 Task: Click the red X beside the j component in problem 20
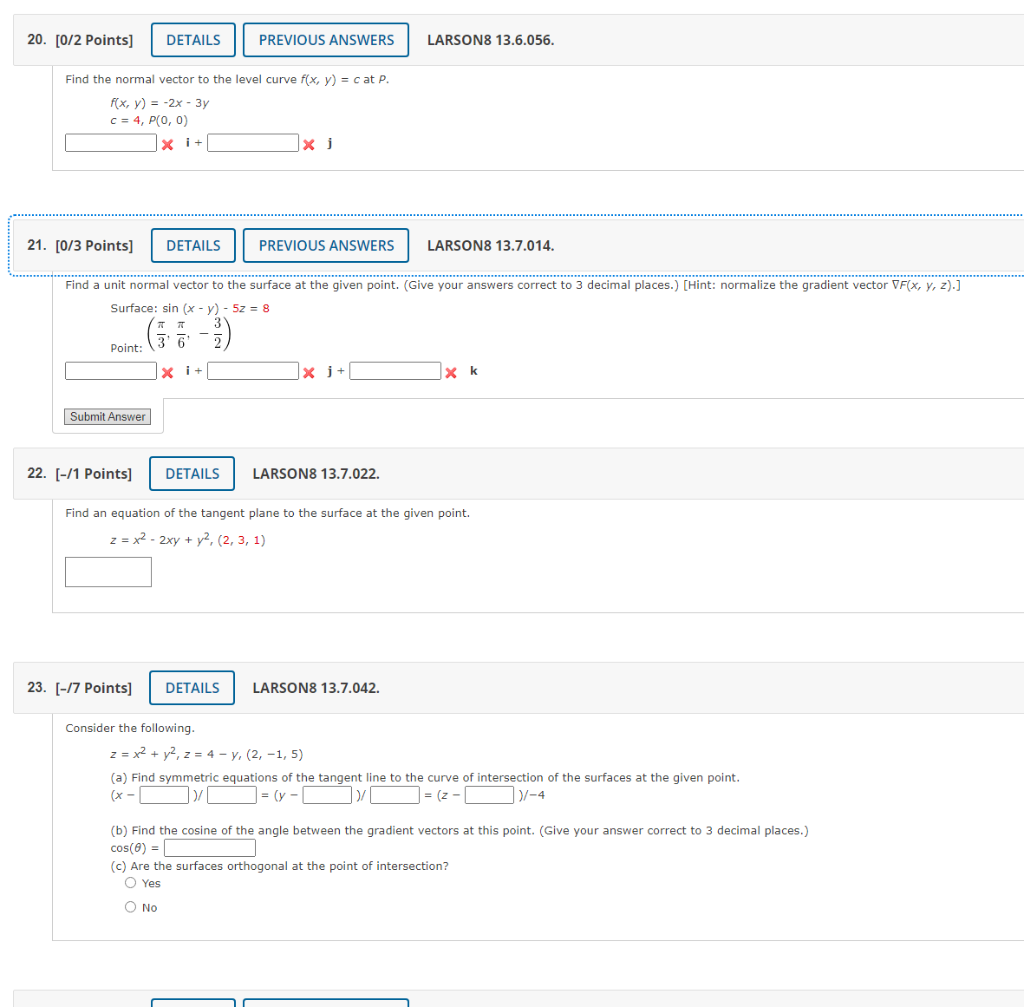click(x=309, y=143)
